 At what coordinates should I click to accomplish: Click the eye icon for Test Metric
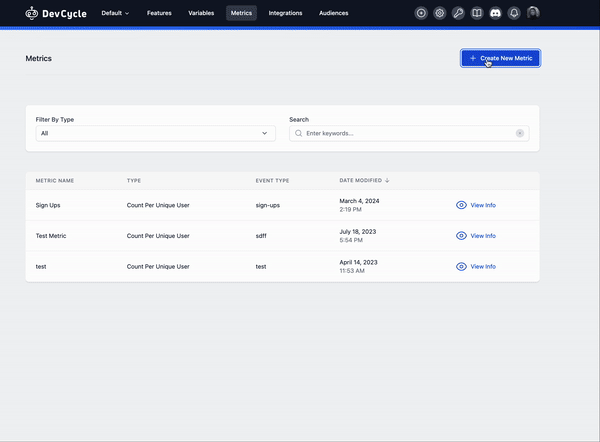pos(461,236)
